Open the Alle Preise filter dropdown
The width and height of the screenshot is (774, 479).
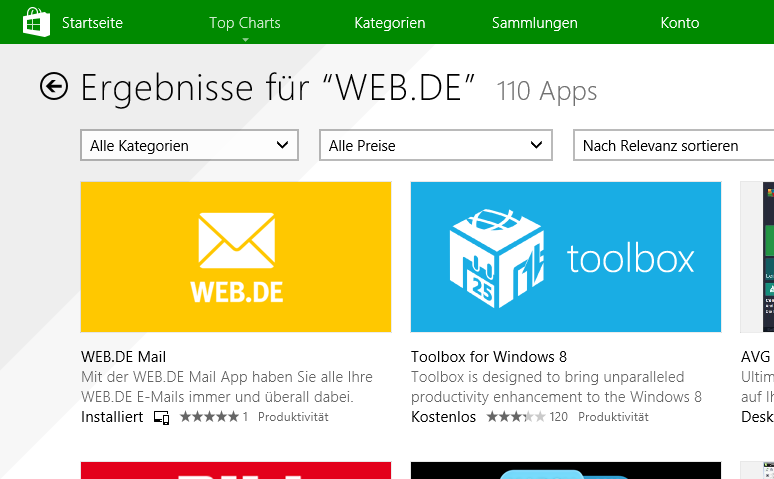point(436,145)
